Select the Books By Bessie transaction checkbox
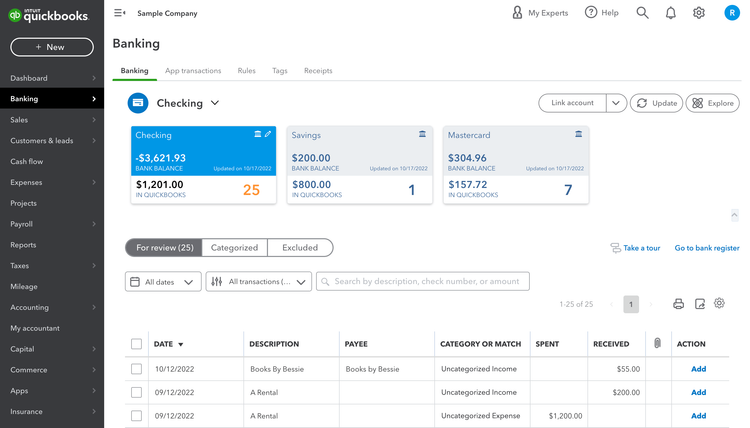Image resolution: width=750 pixels, height=428 pixels. click(136, 369)
